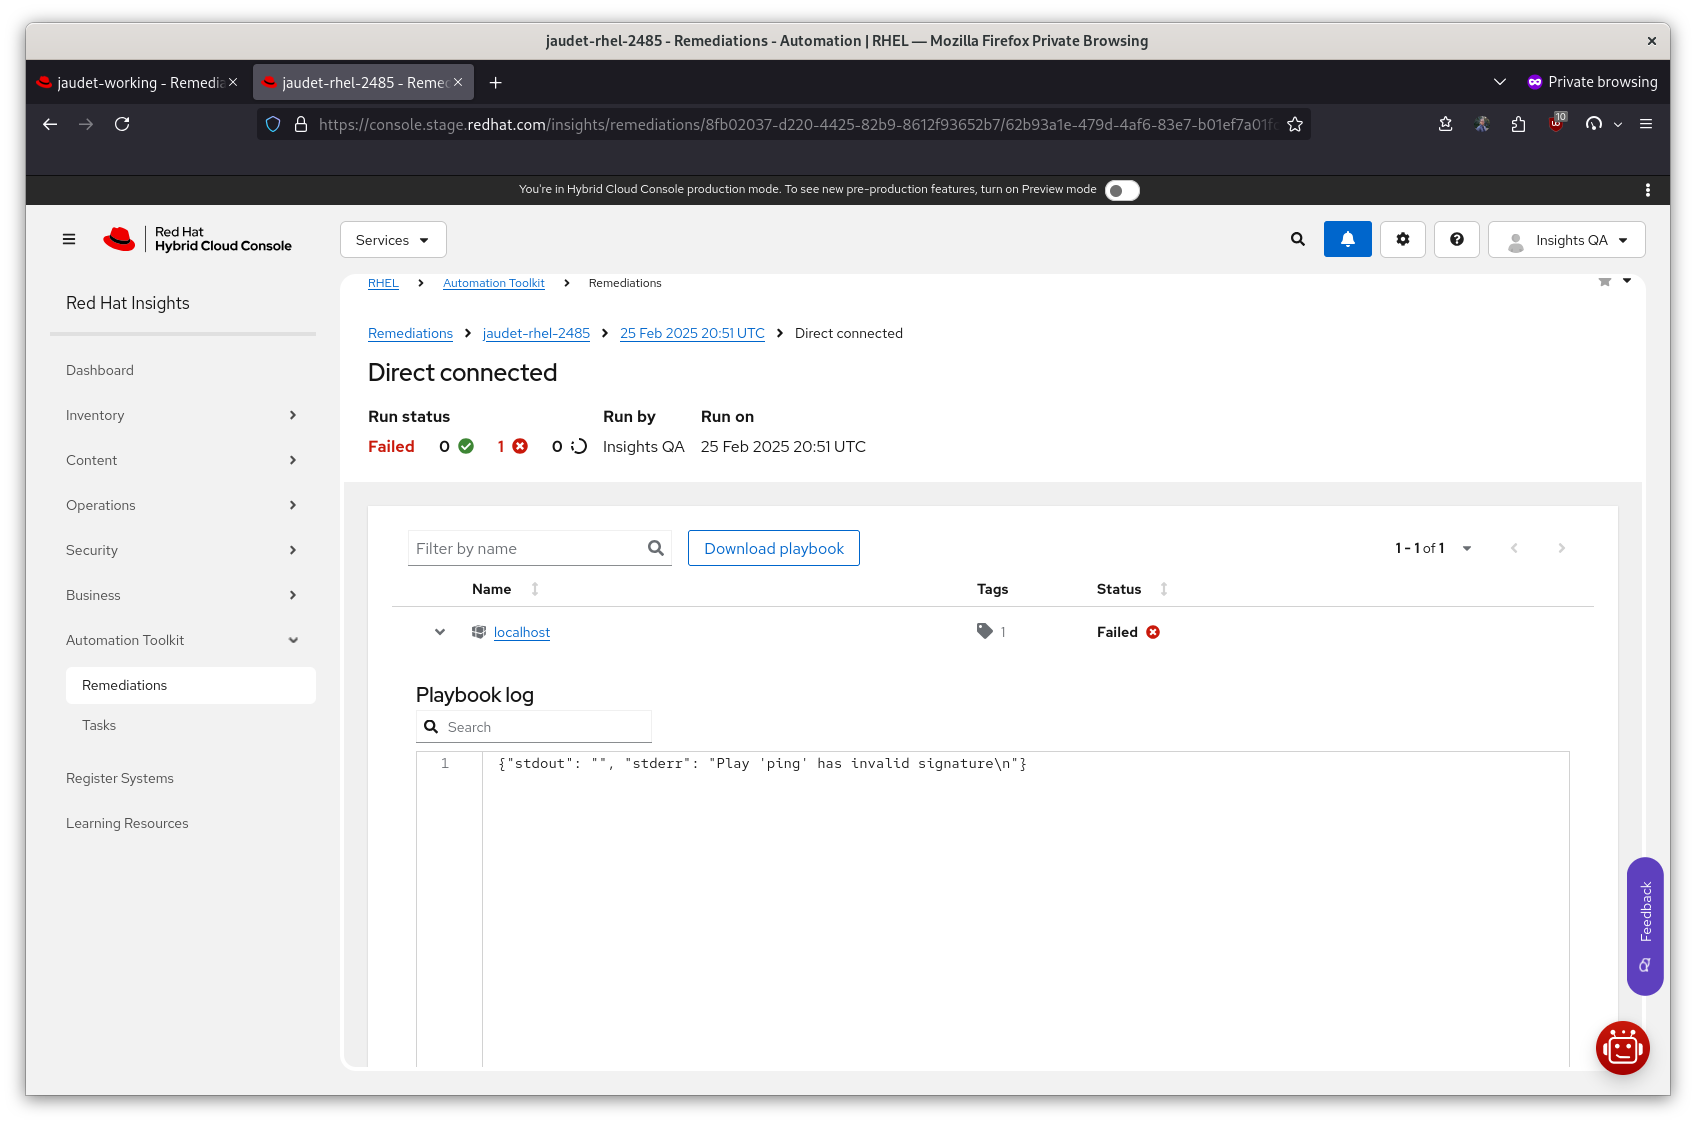Open the jaudet-rhel-2485 breadcrumb link
The height and width of the screenshot is (1124, 1696).
pyautogui.click(x=536, y=333)
